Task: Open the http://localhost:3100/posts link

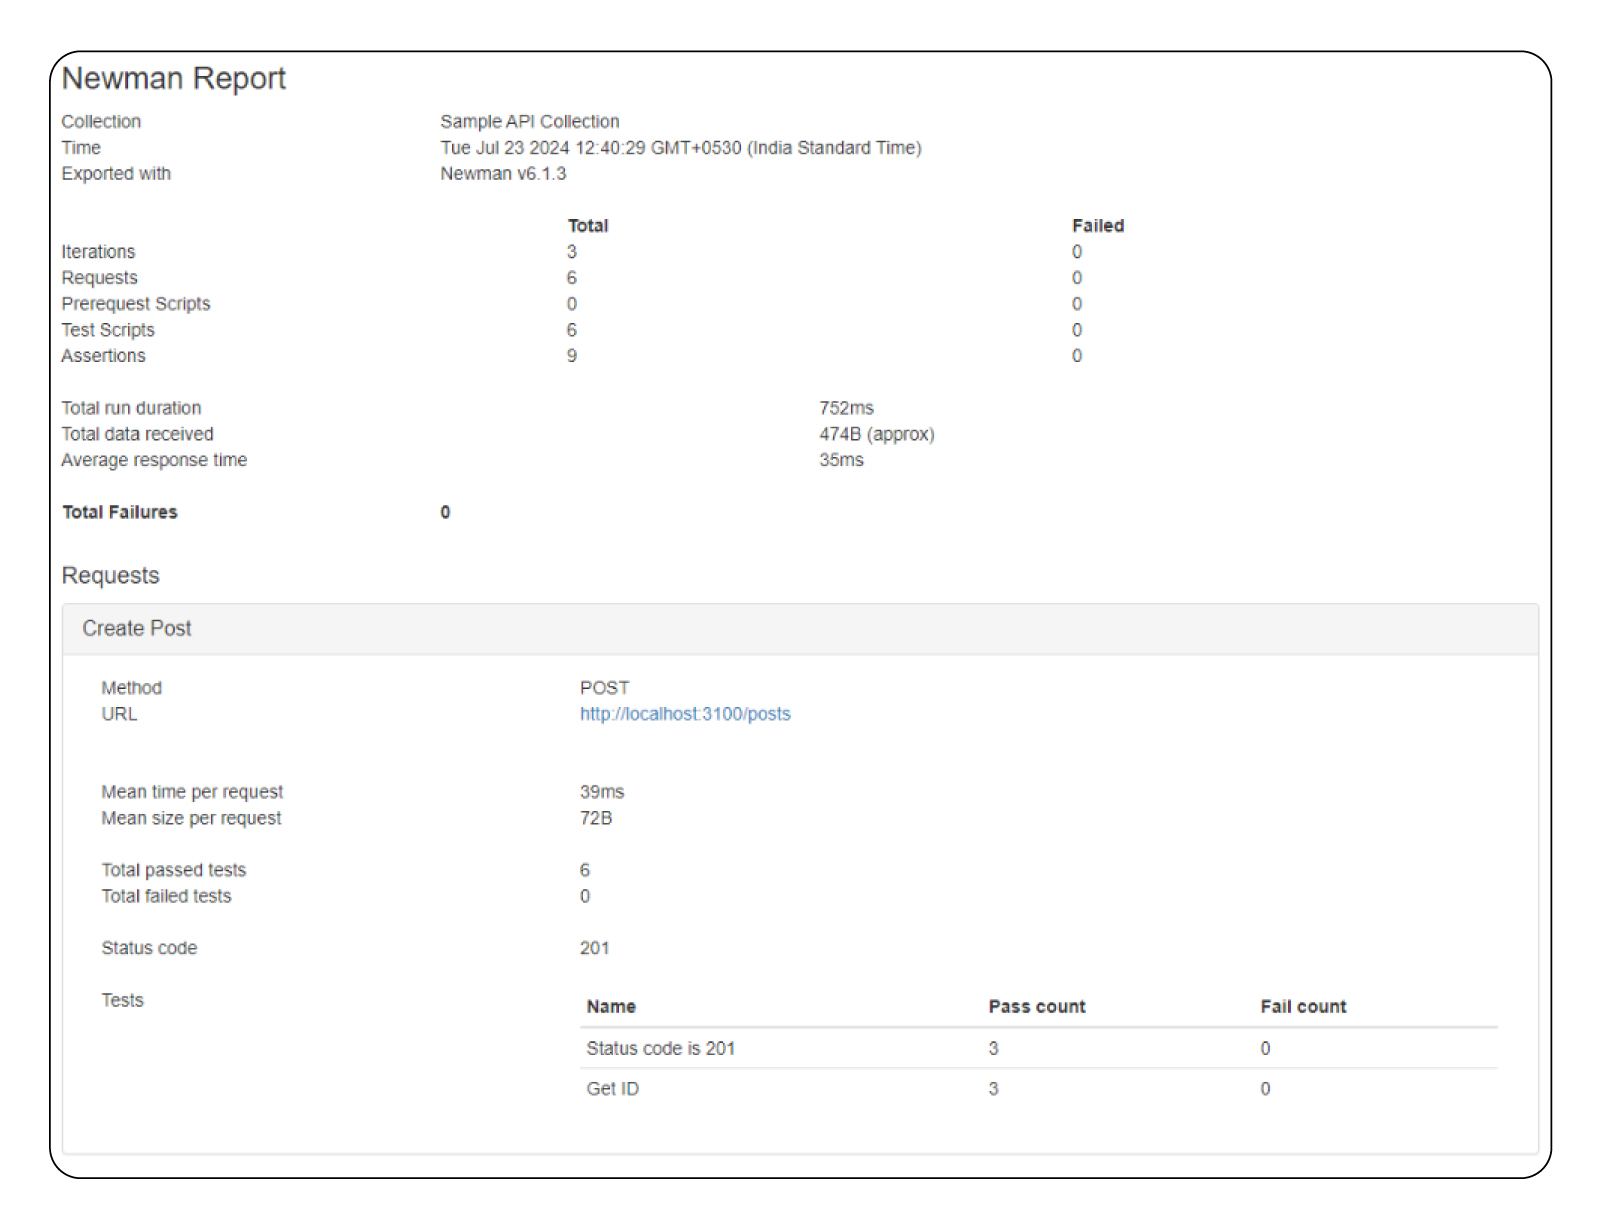Action: pyautogui.click(x=686, y=714)
